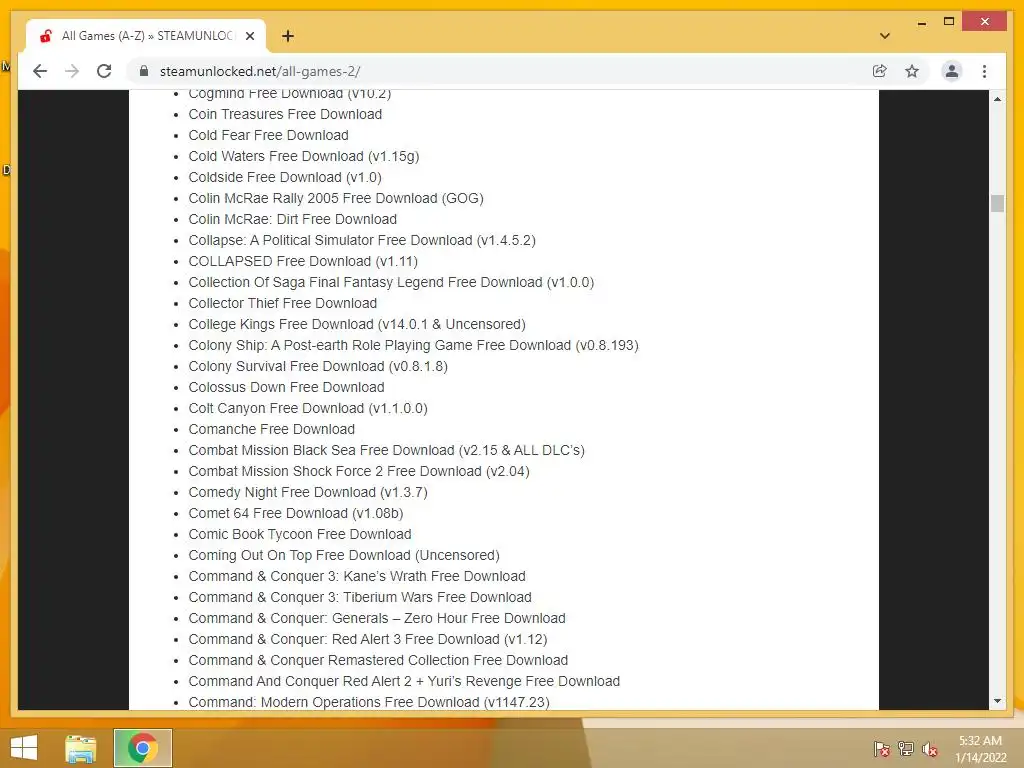The image size is (1024, 768).
Task: Open Colin McRae Rally 2005 link
Action: click(x=336, y=198)
